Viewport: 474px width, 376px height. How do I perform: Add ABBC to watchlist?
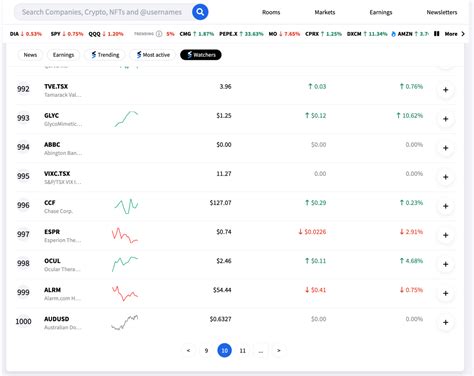click(445, 148)
